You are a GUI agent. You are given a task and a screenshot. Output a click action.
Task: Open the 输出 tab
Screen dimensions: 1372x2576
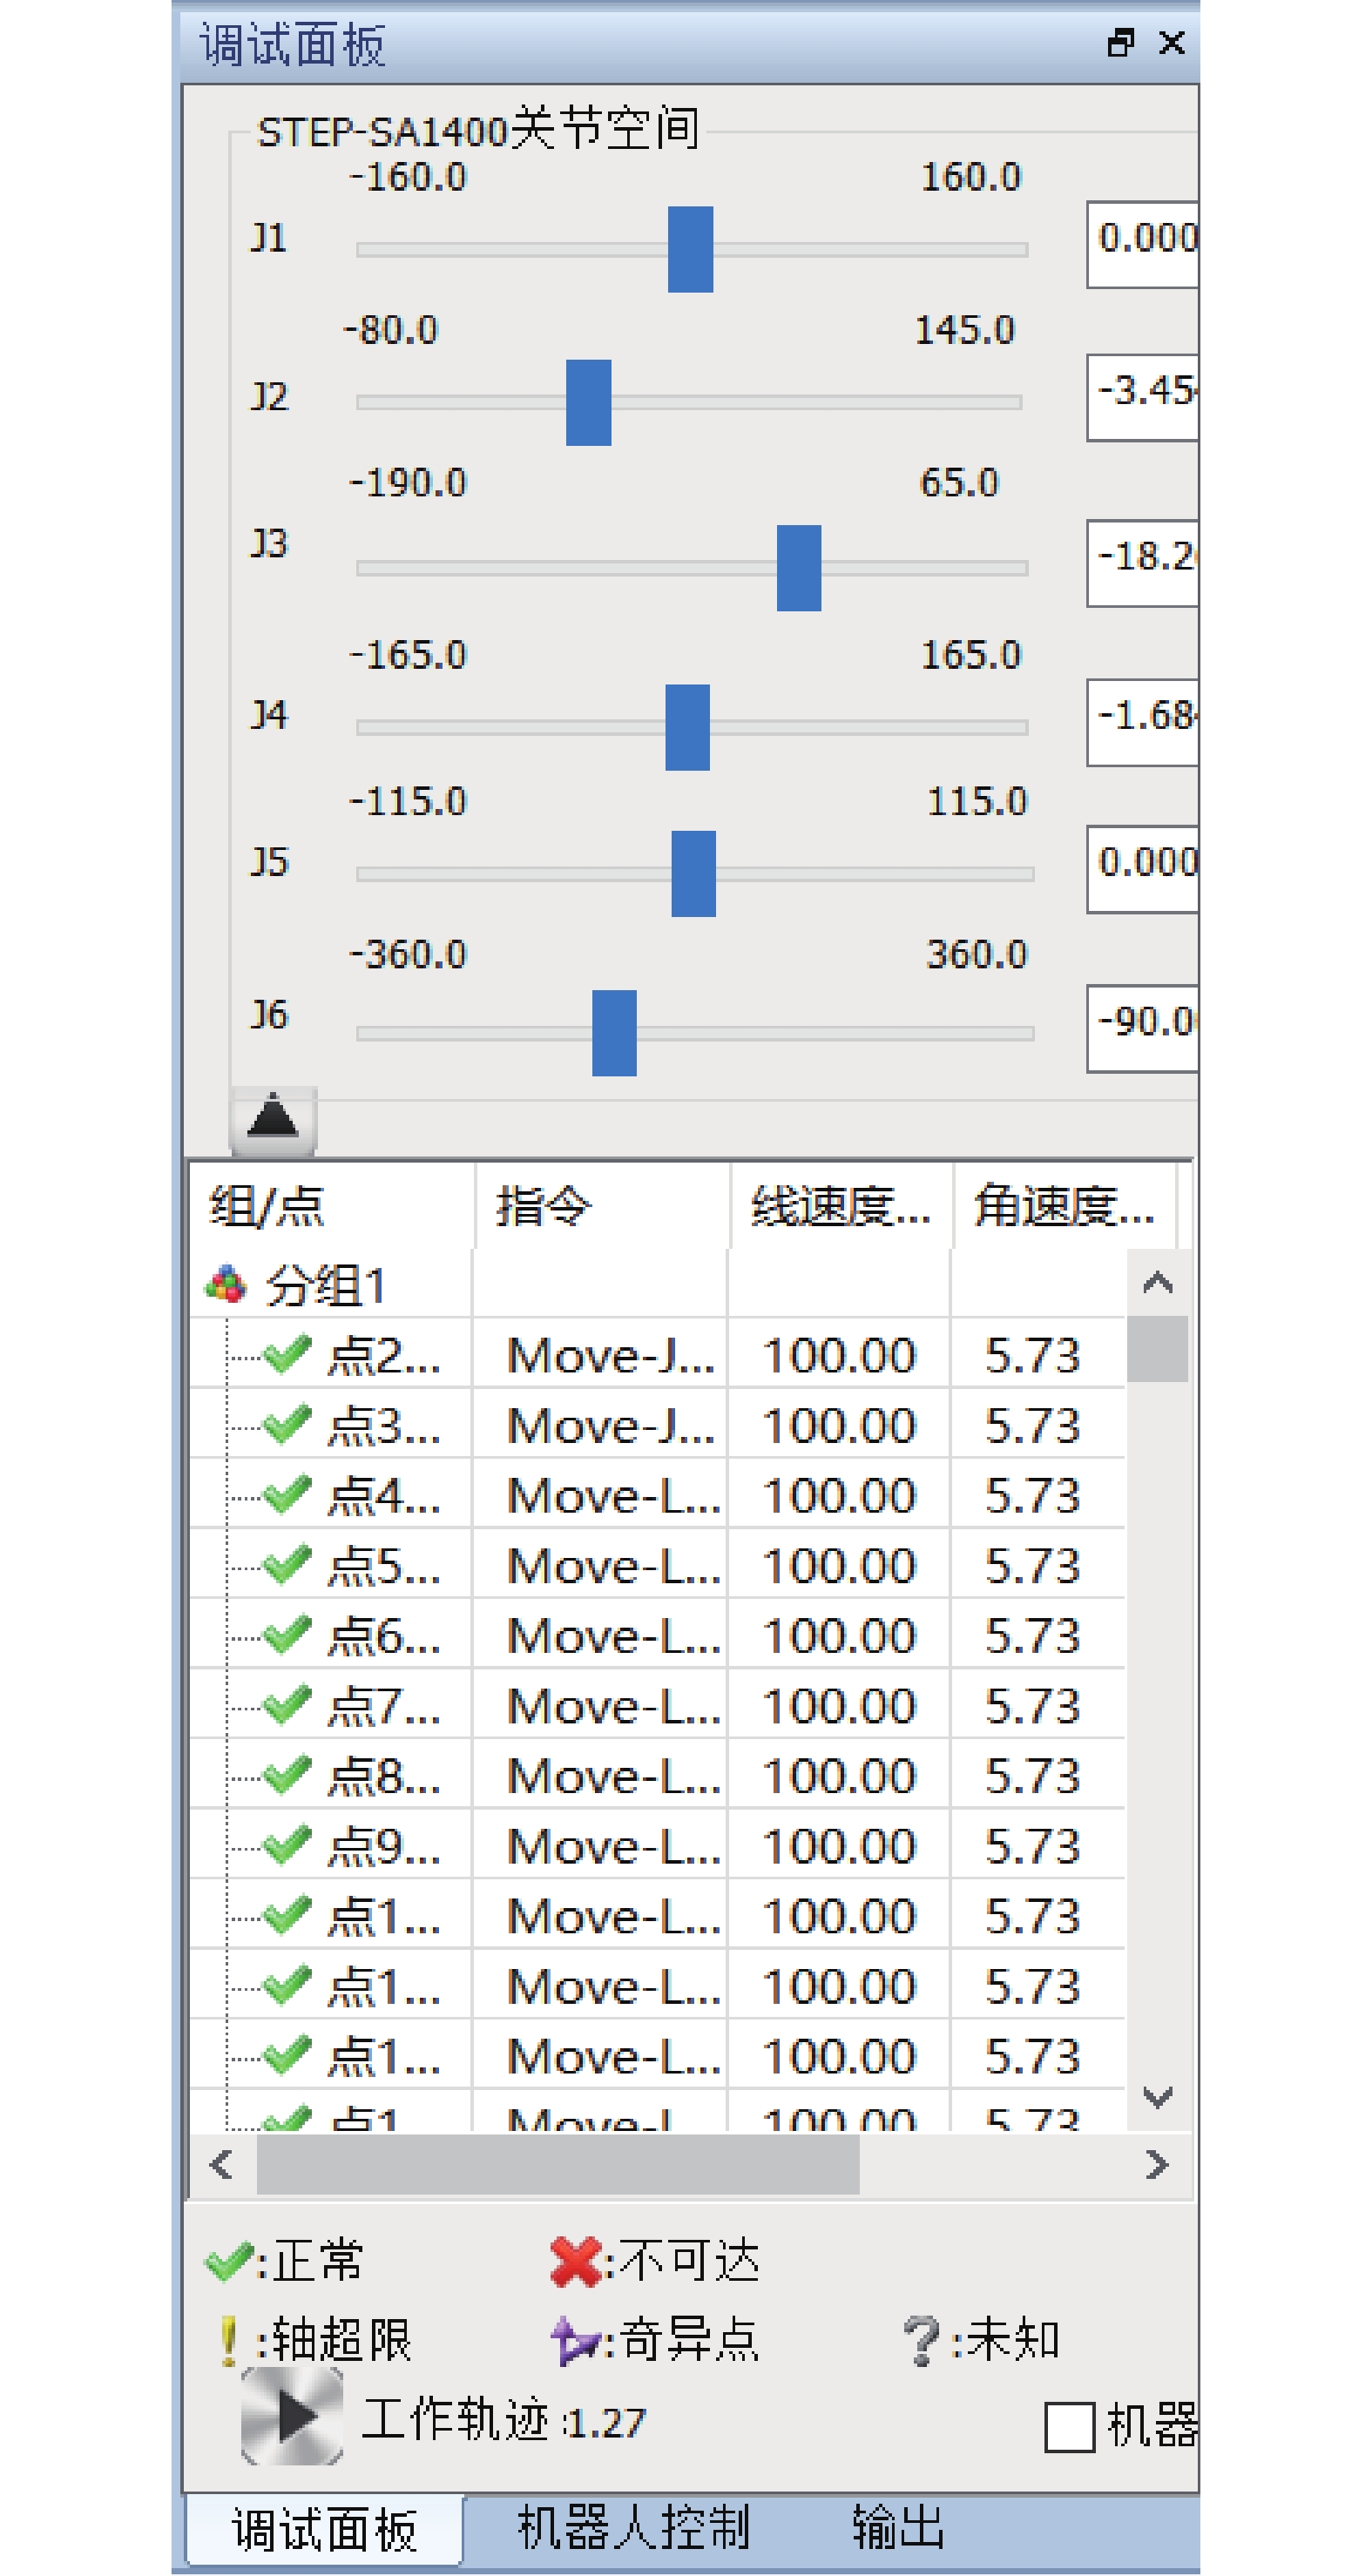[x=897, y=2527]
